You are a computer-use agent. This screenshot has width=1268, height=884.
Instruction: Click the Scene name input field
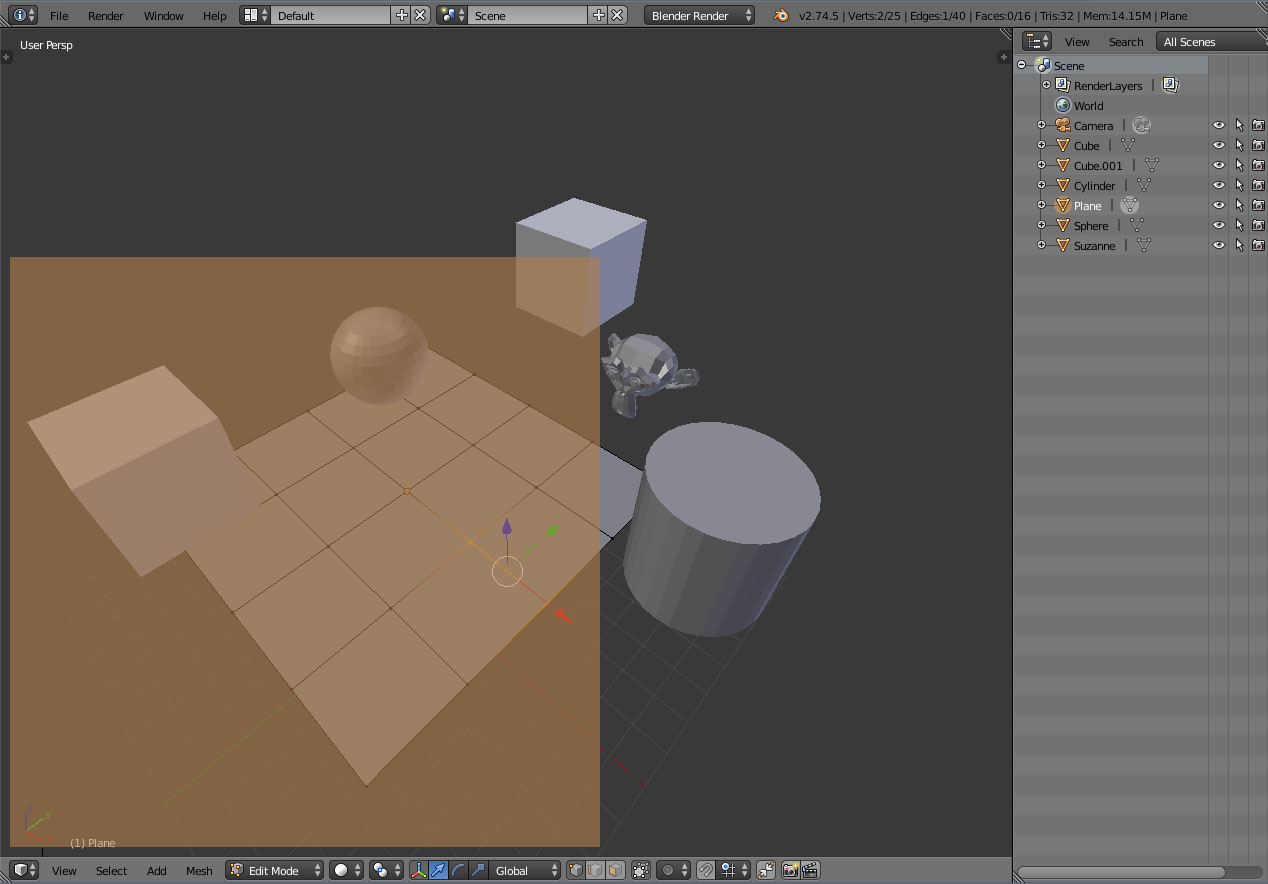(528, 15)
